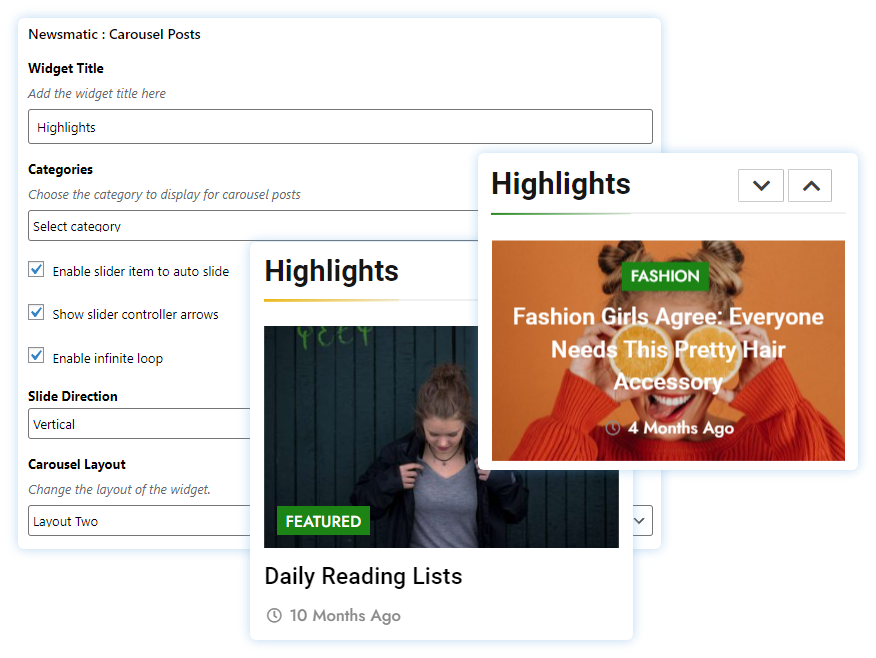Image resolution: width=876 pixels, height=658 pixels.
Task: Click the 10 Months Ago post date
Action: click(345, 615)
